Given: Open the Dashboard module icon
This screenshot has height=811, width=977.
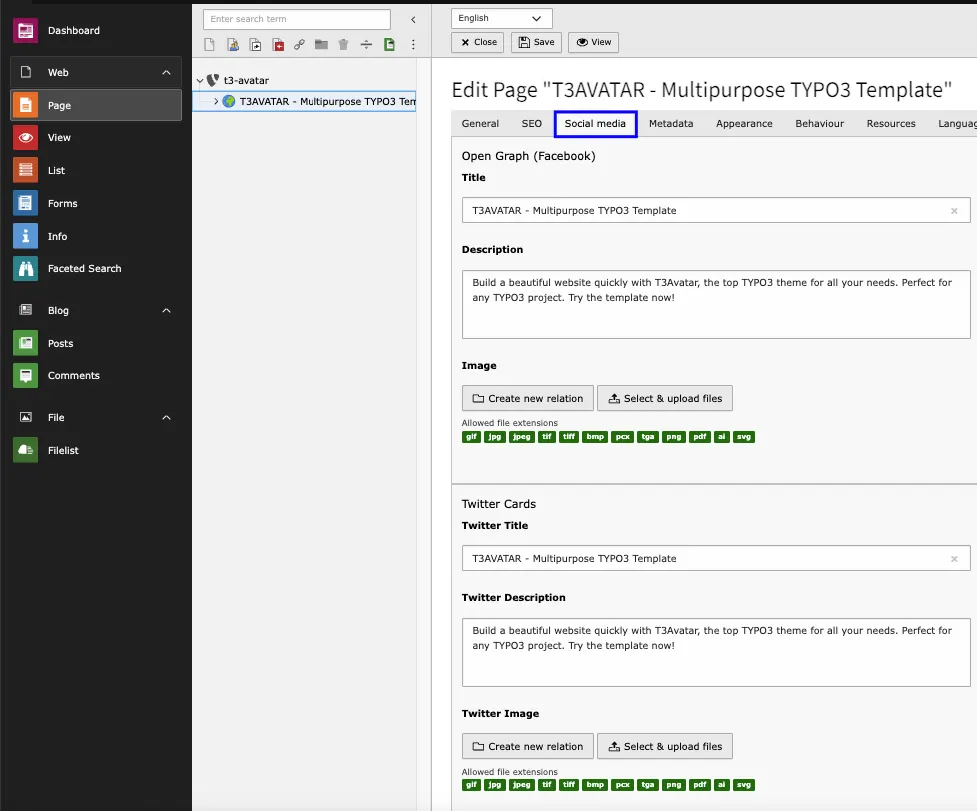Looking at the screenshot, I should 26,31.
